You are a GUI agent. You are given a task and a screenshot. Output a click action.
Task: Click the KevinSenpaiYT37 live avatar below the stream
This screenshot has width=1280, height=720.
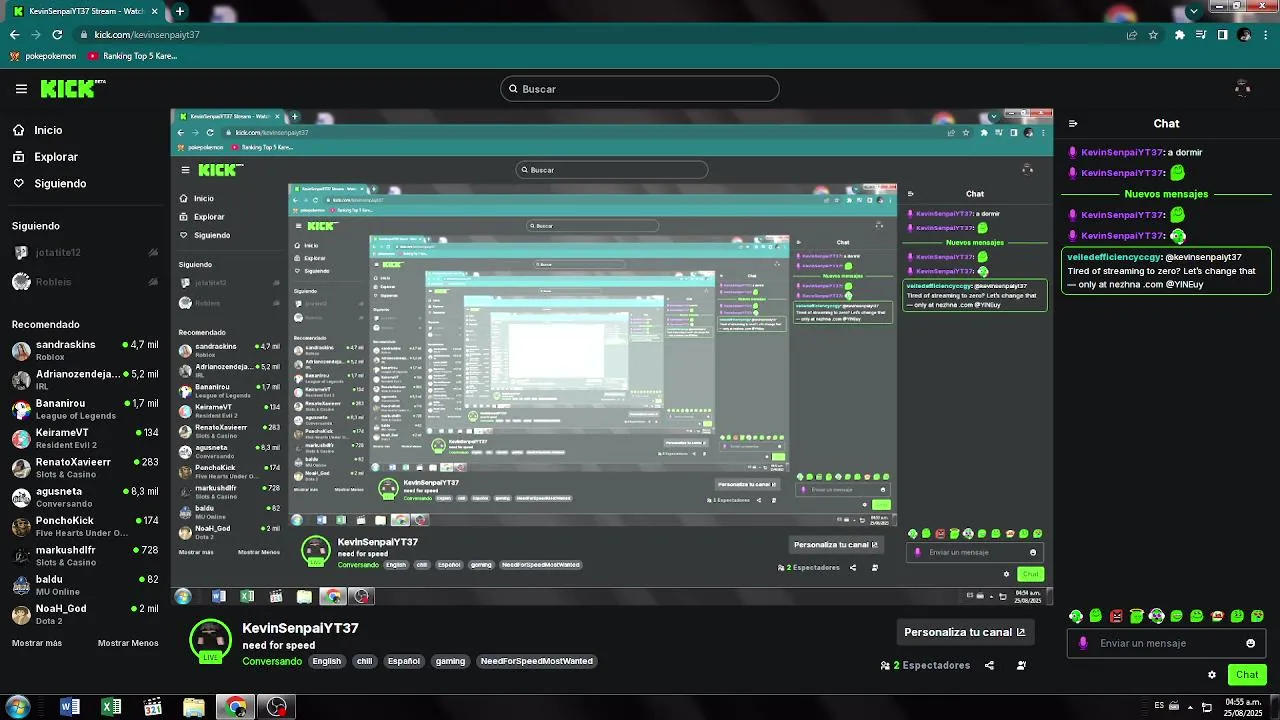click(210, 641)
